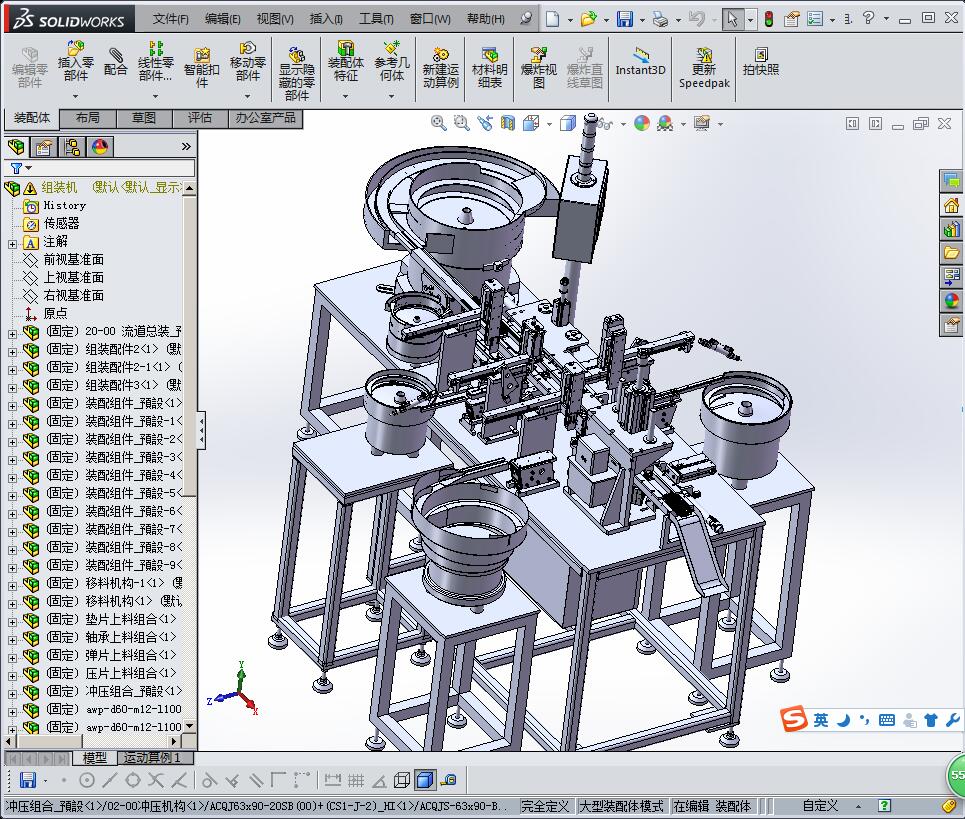Switch to the 评估 tab

click(200, 118)
